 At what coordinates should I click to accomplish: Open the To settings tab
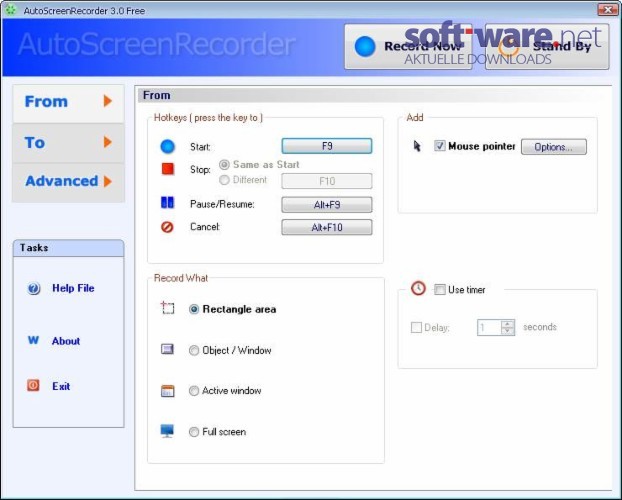68,142
